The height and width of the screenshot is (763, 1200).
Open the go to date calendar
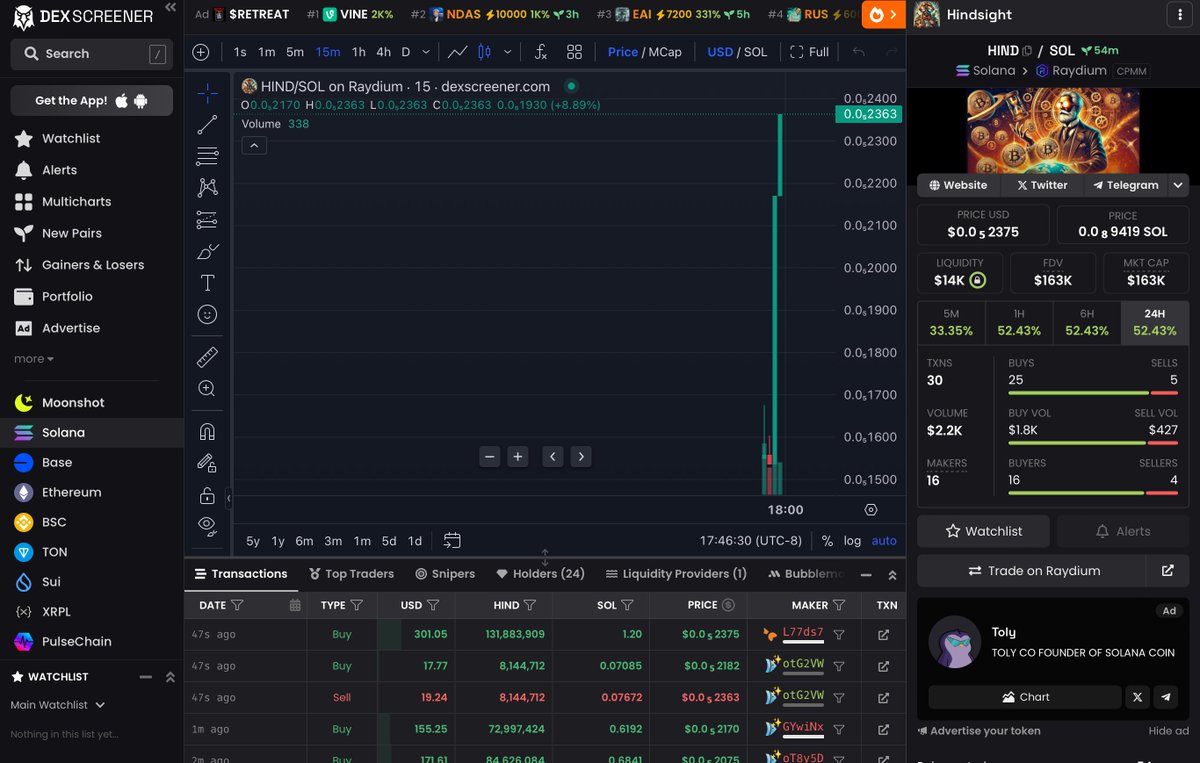(452, 540)
